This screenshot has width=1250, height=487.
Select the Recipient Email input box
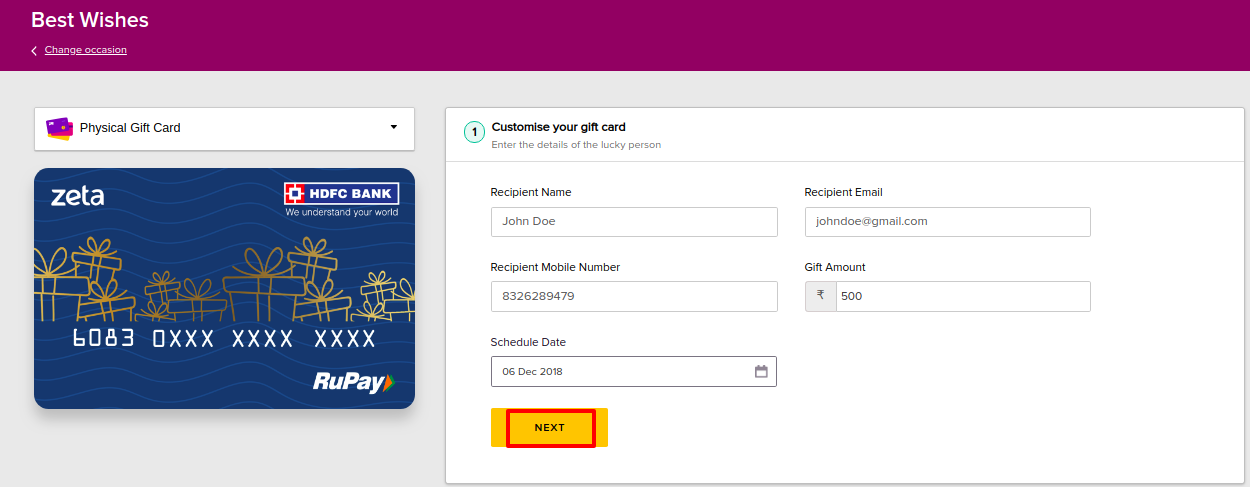point(947,222)
